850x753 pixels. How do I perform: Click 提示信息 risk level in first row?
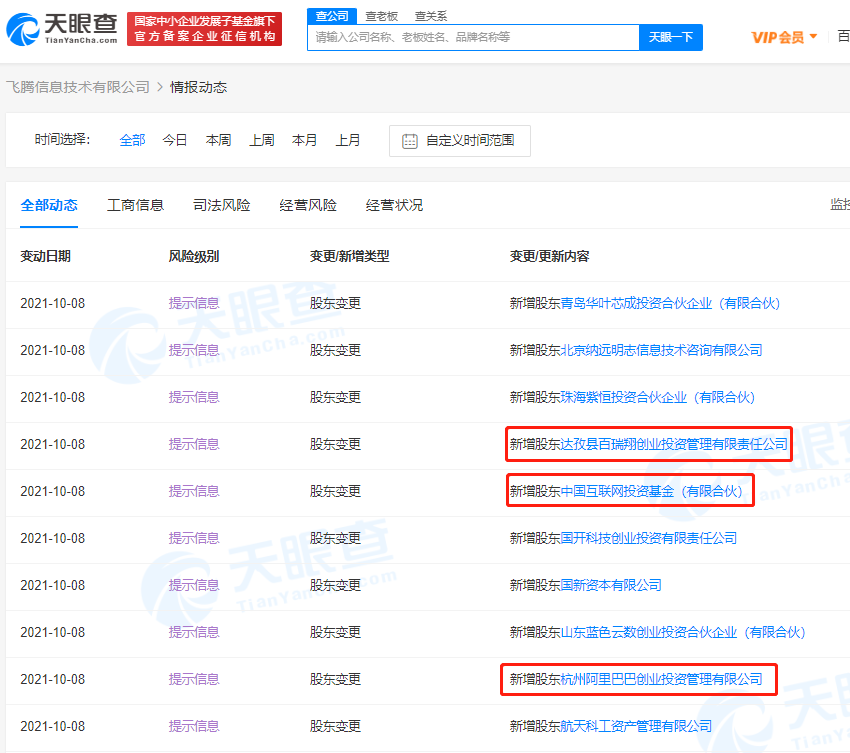pyautogui.click(x=193, y=303)
